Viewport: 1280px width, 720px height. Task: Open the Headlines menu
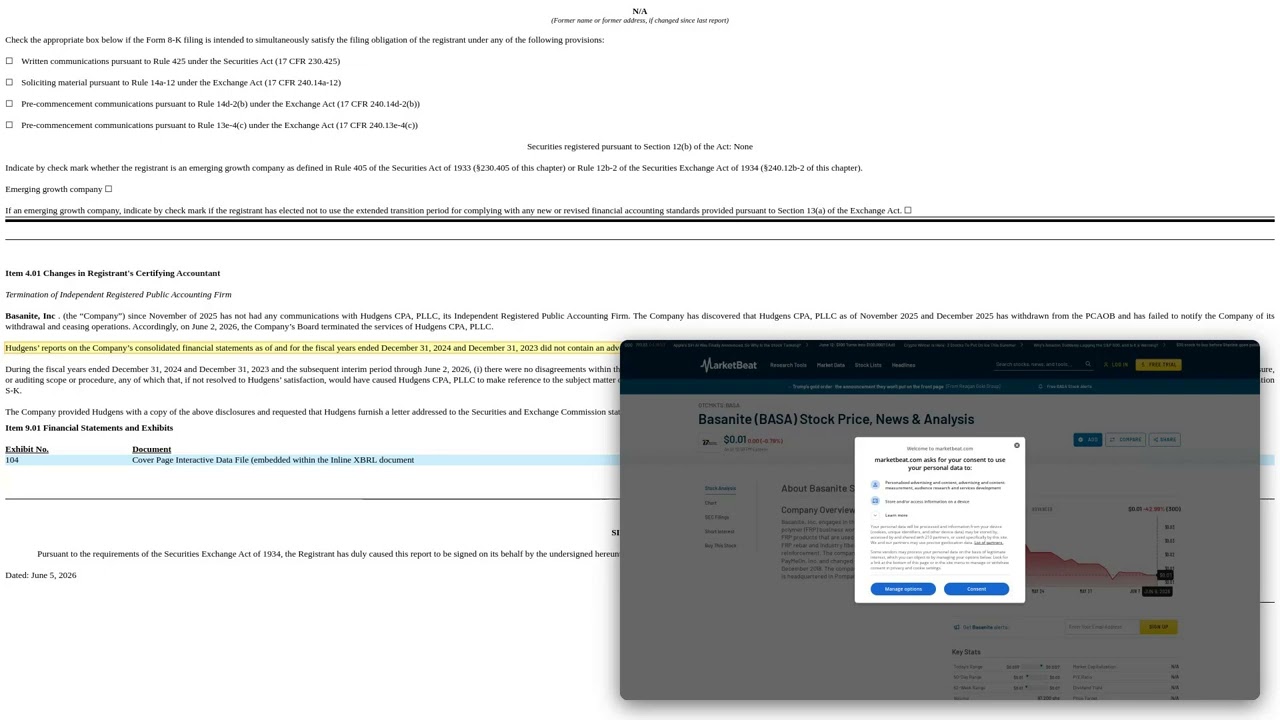[903, 365]
